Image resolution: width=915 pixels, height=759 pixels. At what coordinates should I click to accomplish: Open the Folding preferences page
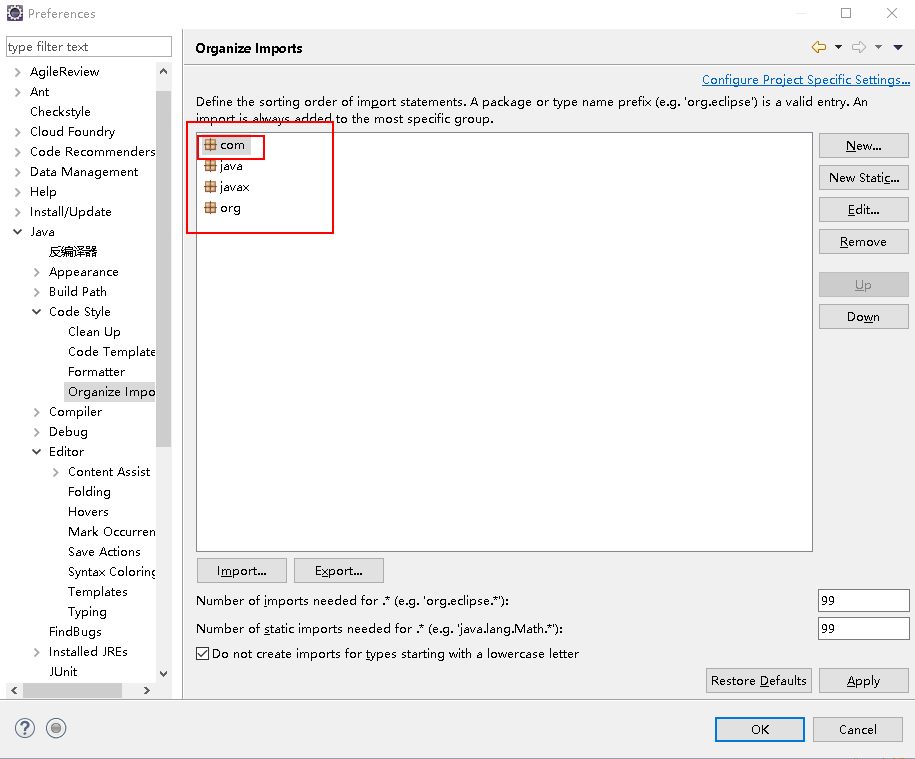coord(89,492)
